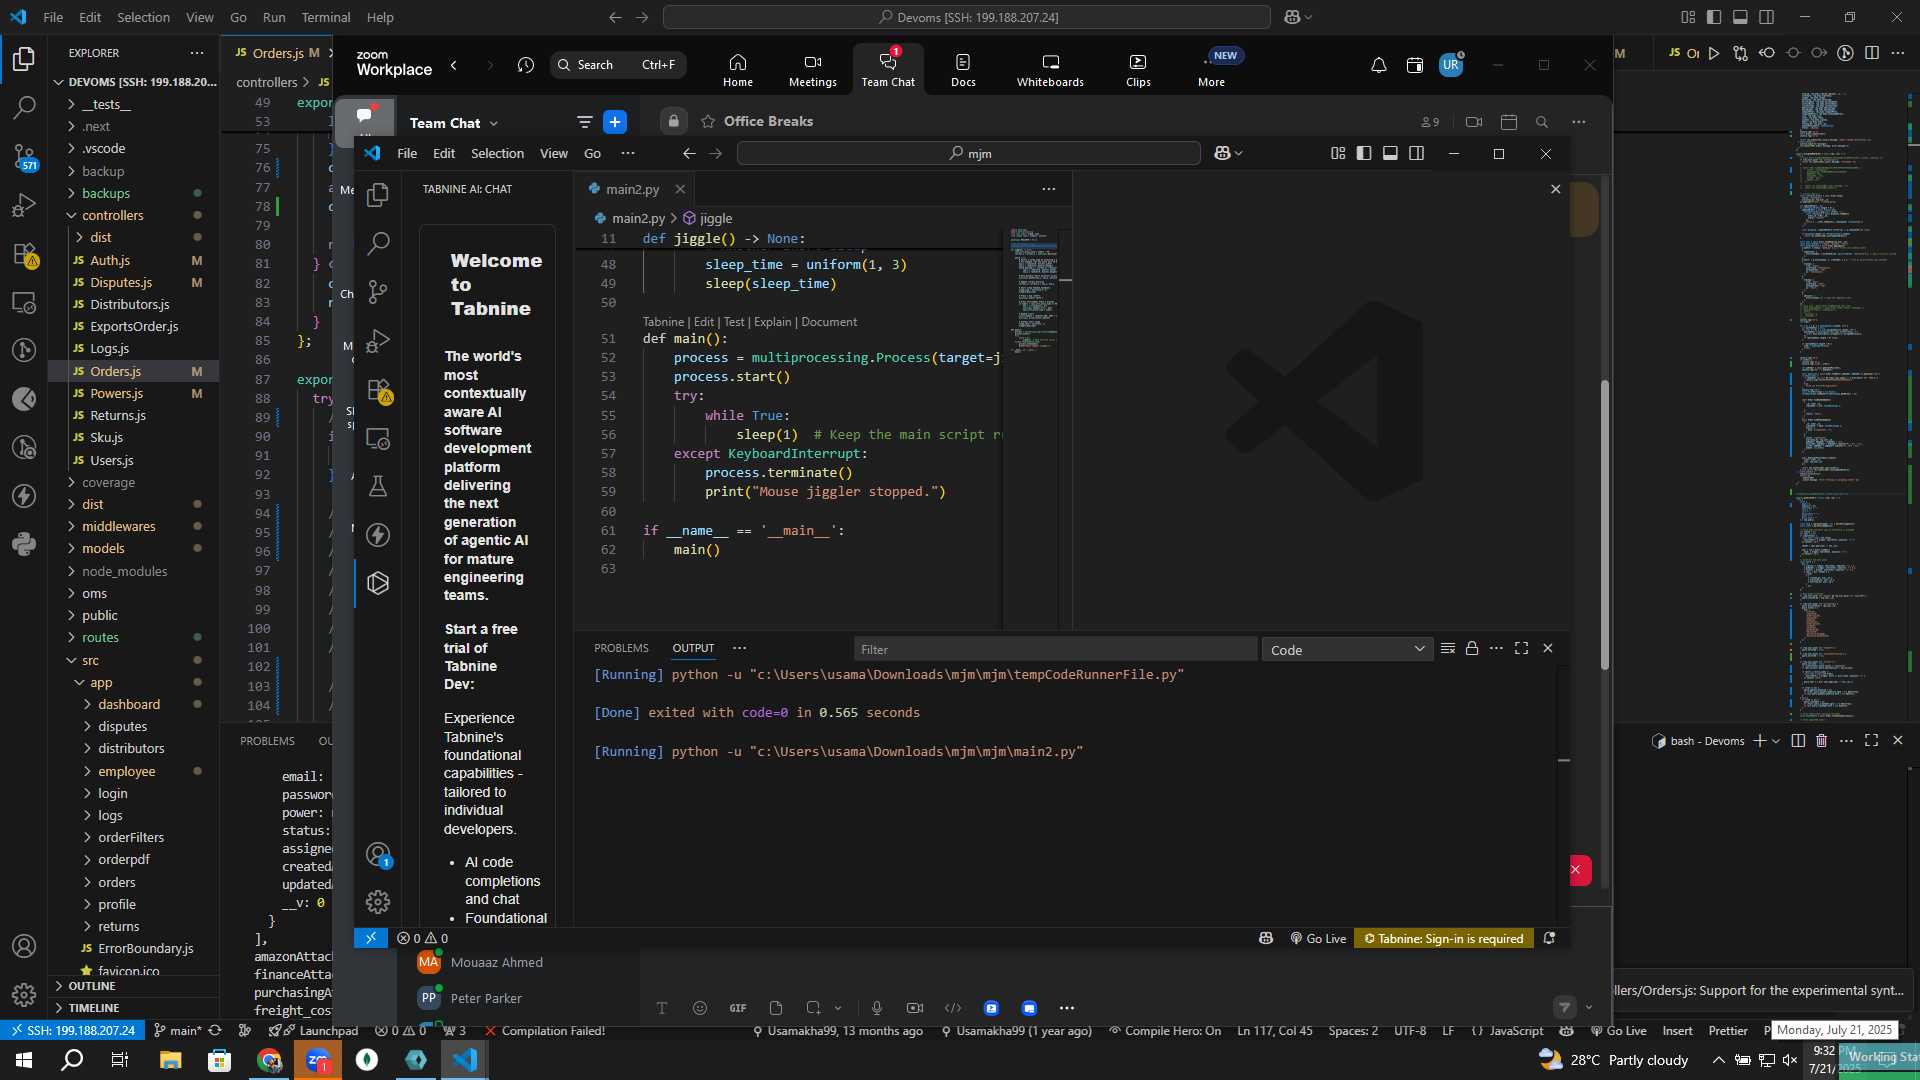Image resolution: width=1920 pixels, height=1080 pixels.
Task: Open Source Control view in the main VS Code activity bar
Action: [24, 156]
